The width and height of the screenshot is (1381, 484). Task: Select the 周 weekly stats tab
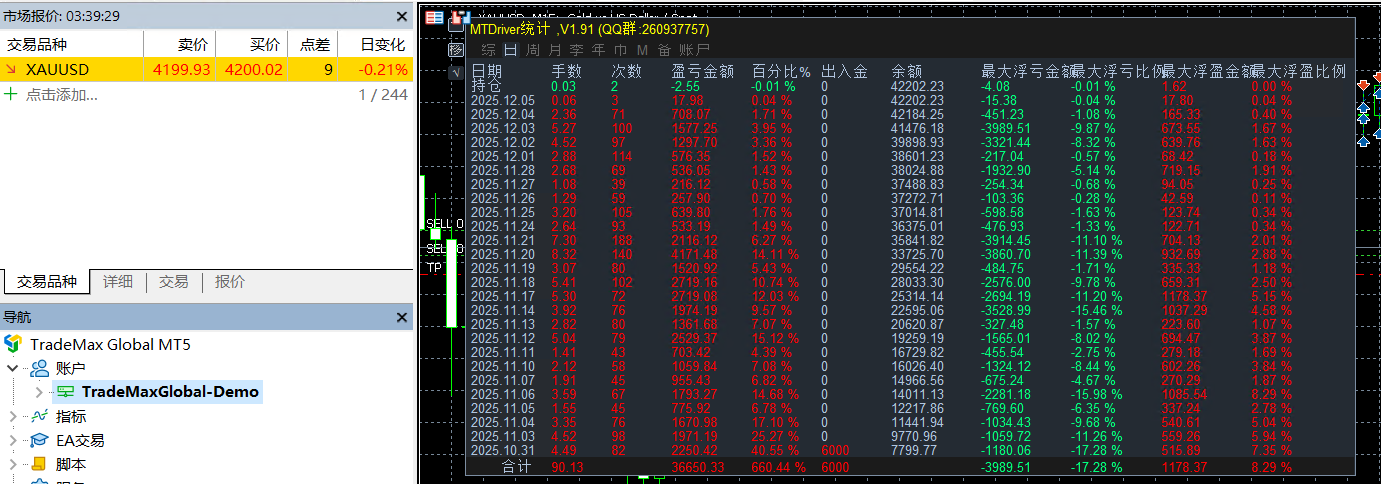[534, 50]
